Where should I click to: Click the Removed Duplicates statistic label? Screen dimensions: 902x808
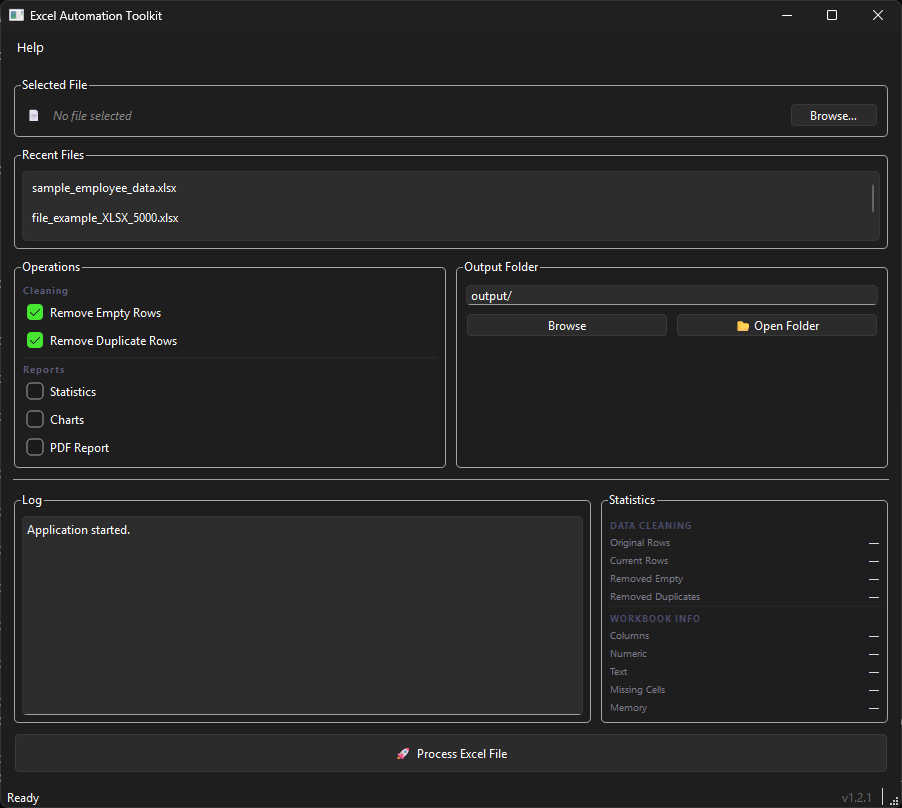click(x=655, y=597)
